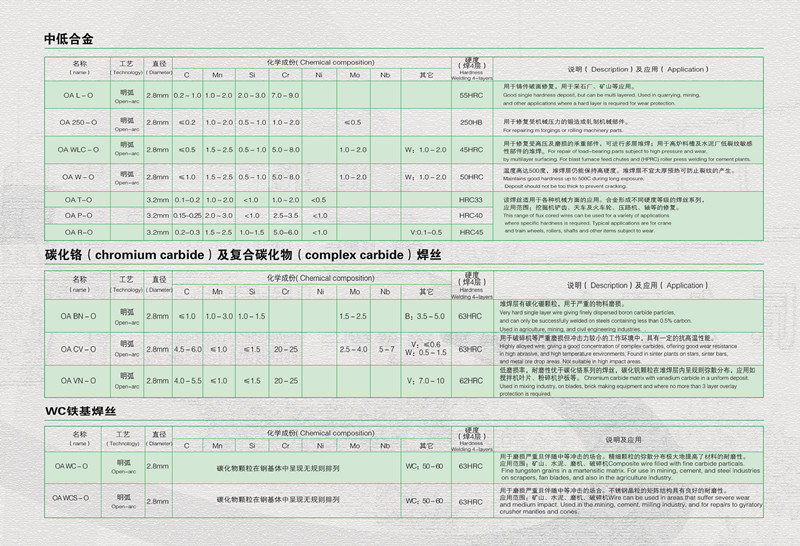800x546 pixels.
Task: Select the chromium carbide section heading
Action: (243, 255)
